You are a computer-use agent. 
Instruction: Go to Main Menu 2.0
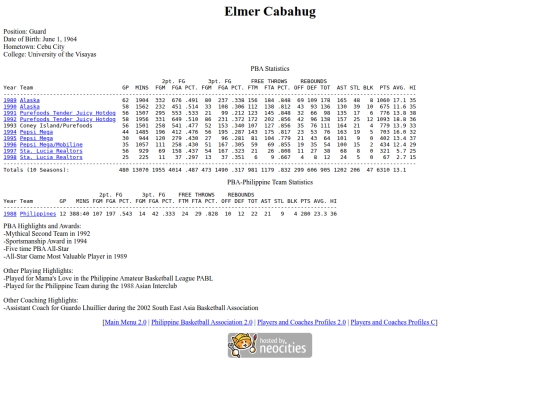coord(125,322)
